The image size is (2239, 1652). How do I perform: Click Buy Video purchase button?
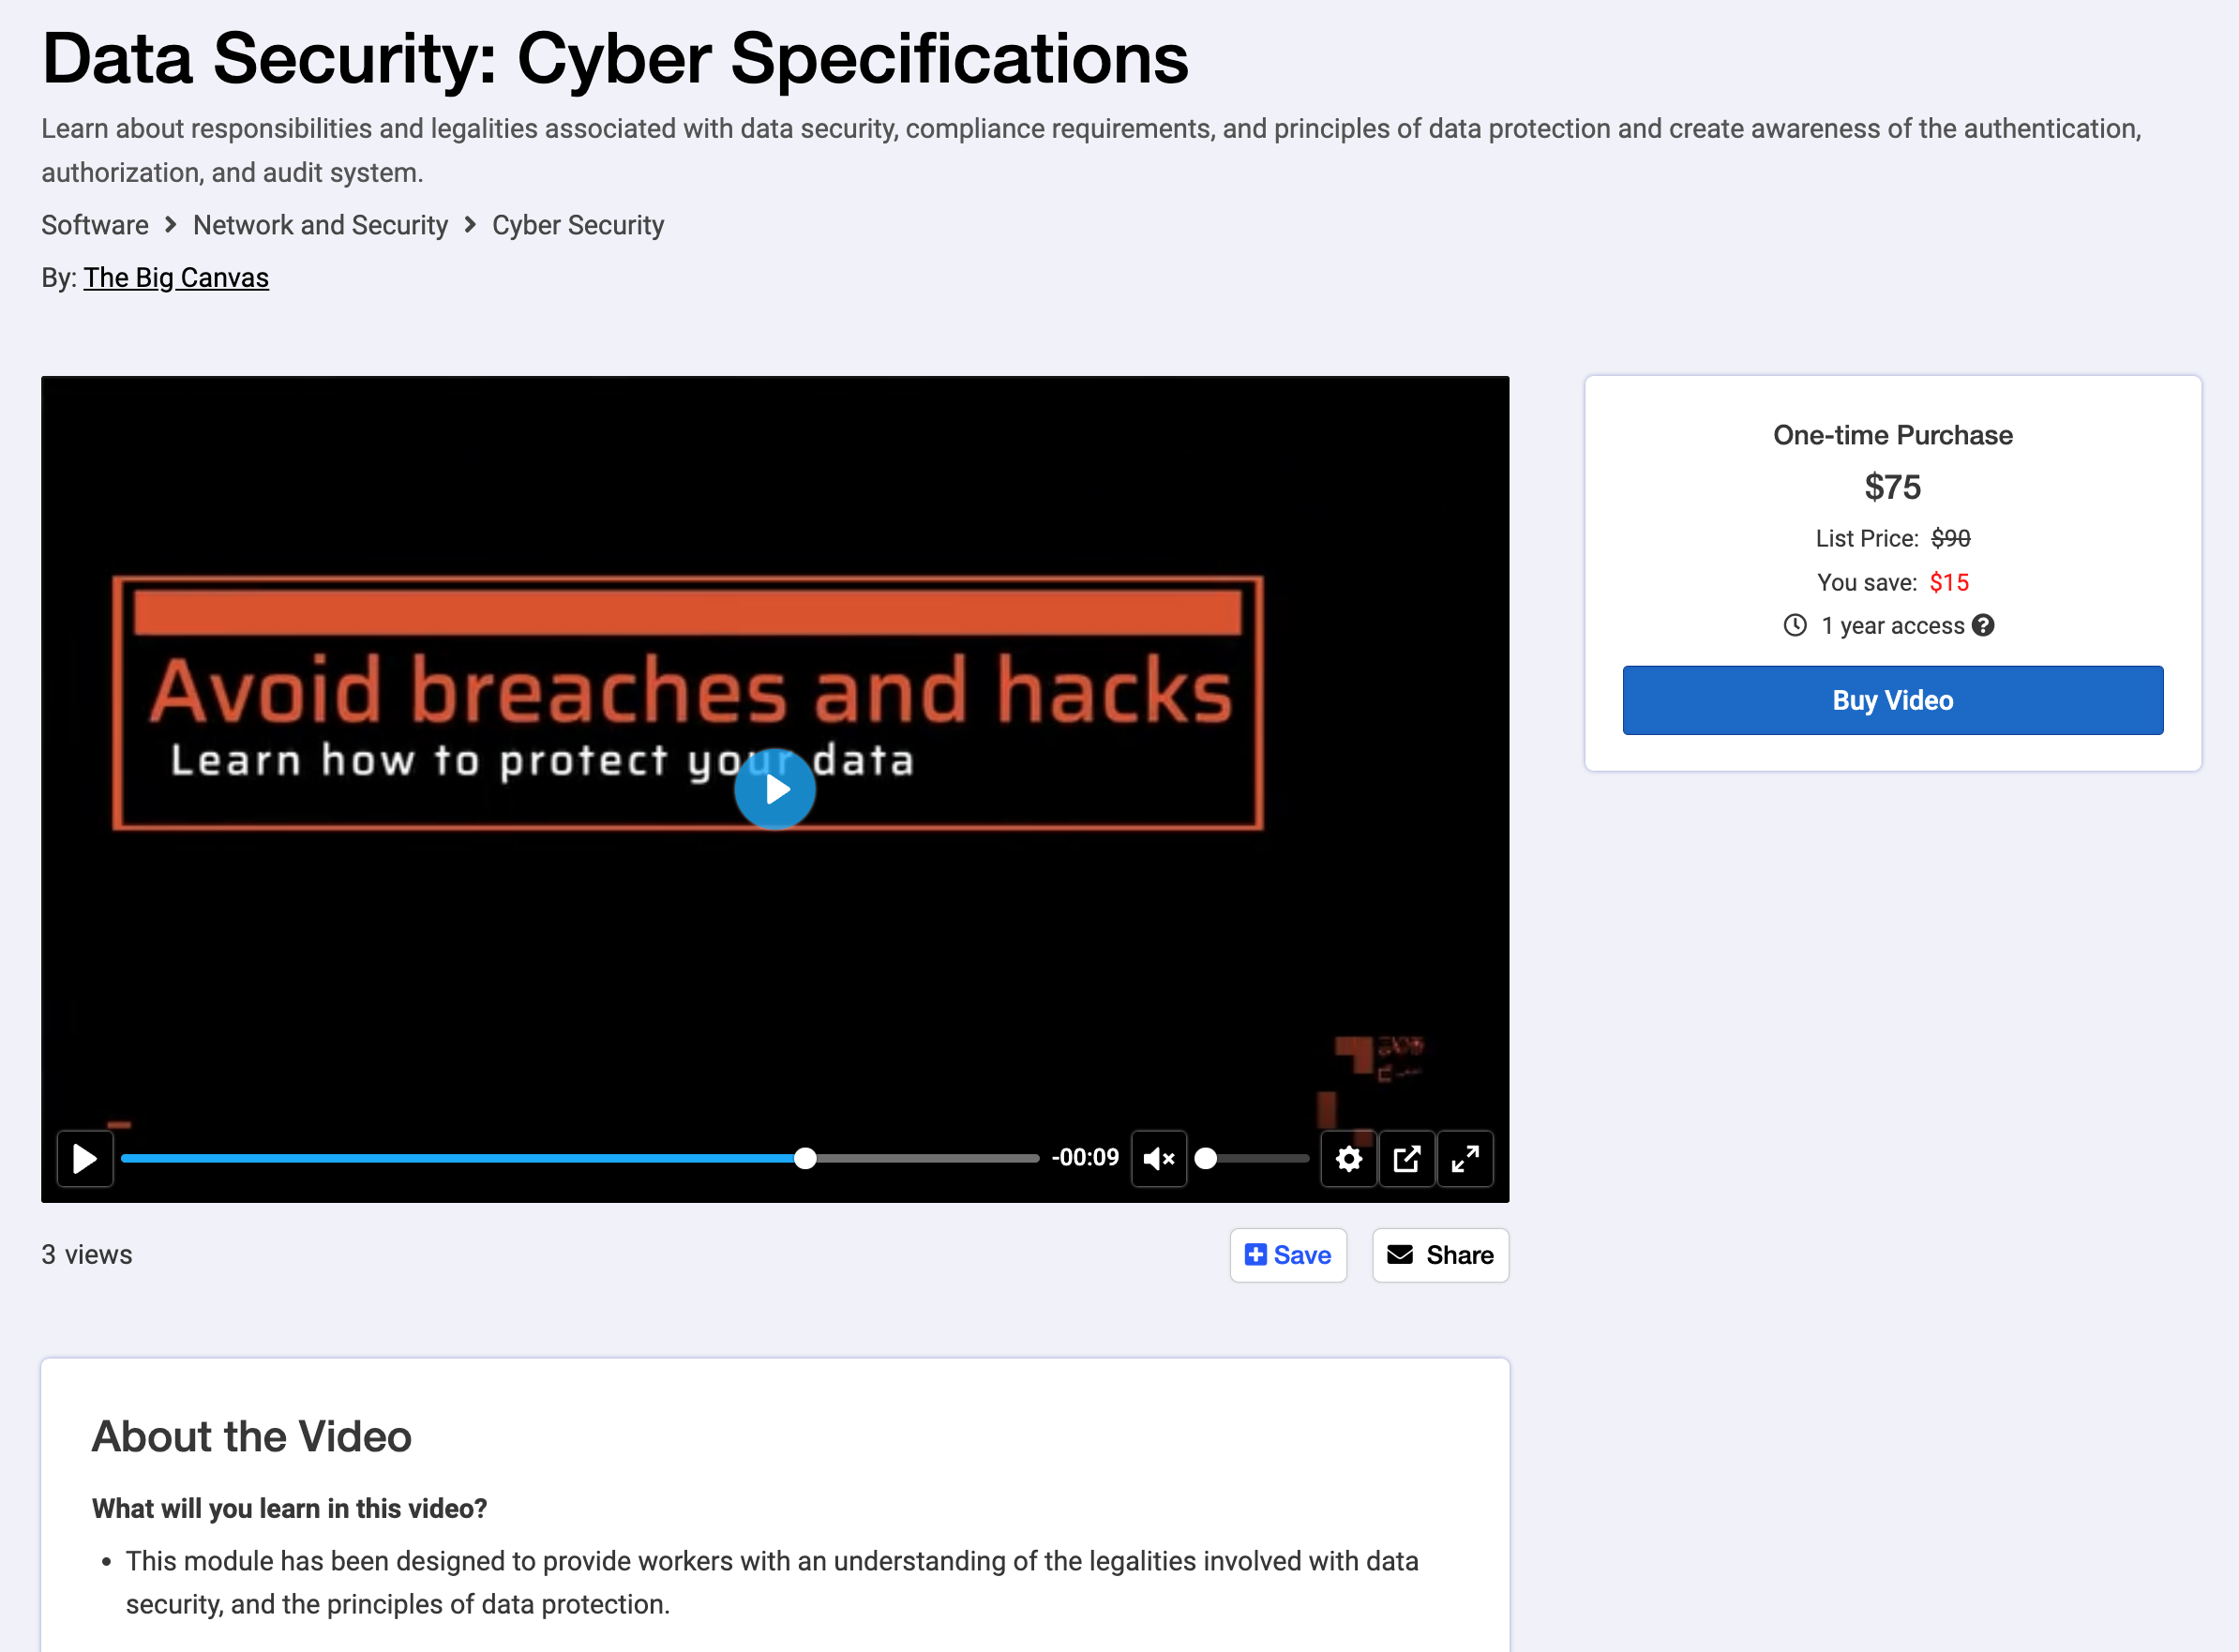[1893, 699]
